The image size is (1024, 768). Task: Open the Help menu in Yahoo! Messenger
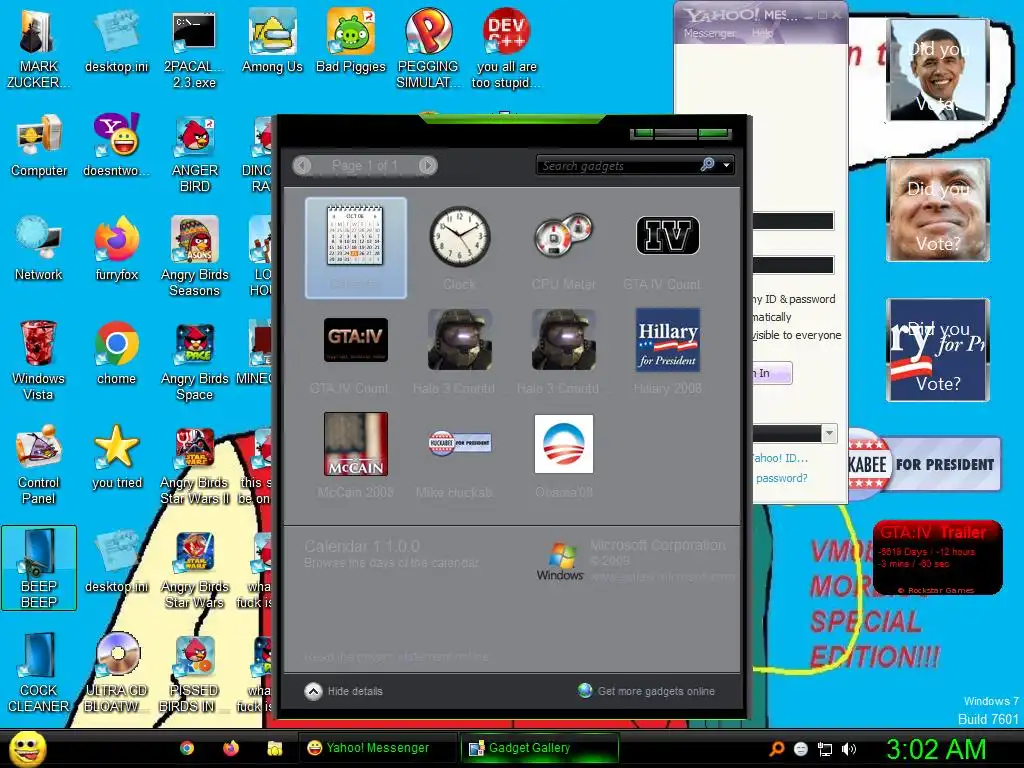[761, 33]
